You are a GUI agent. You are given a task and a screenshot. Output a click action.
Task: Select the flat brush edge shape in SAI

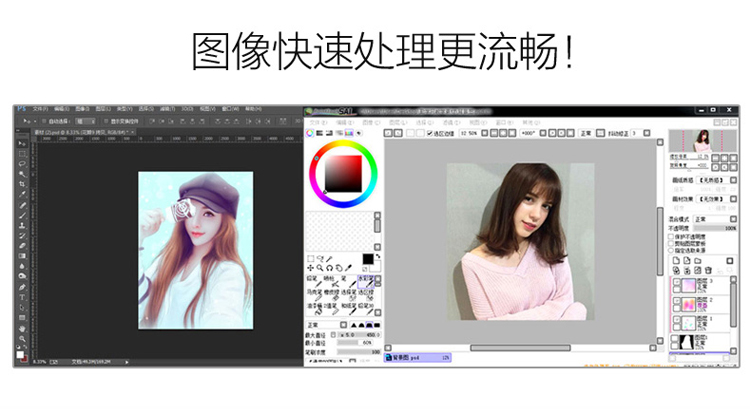click(x=376, y=325)
